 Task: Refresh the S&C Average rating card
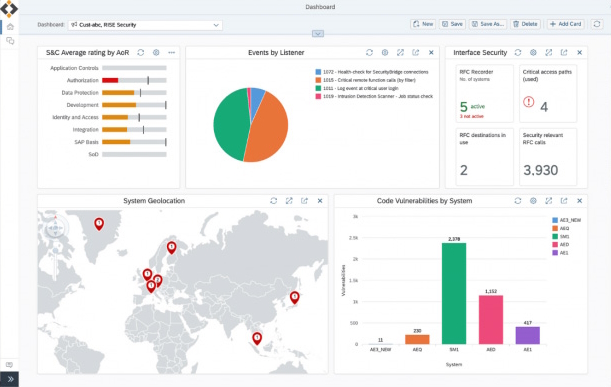pos(141,53)
